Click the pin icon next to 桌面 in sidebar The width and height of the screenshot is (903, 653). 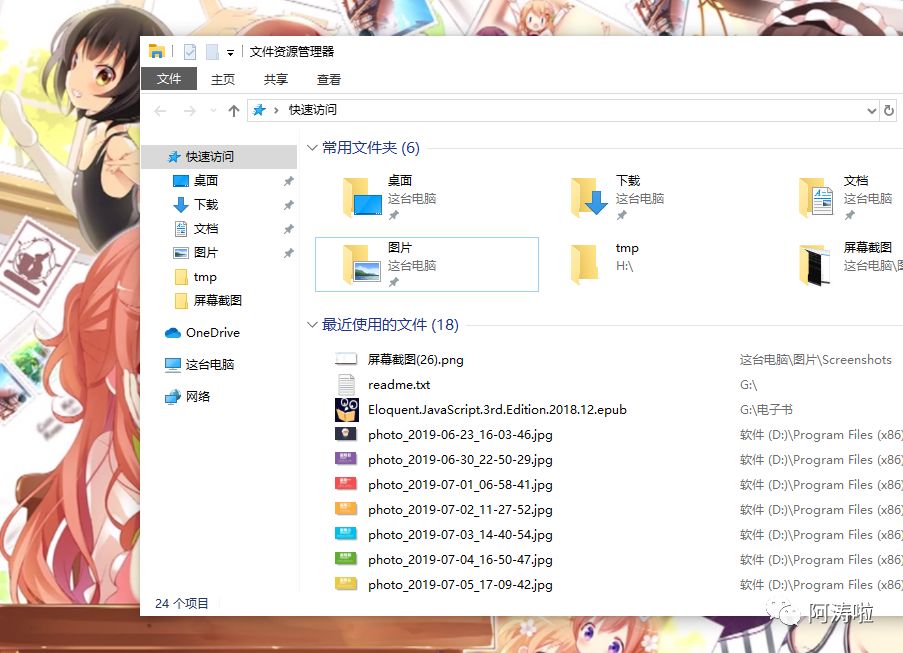point(289,181)
